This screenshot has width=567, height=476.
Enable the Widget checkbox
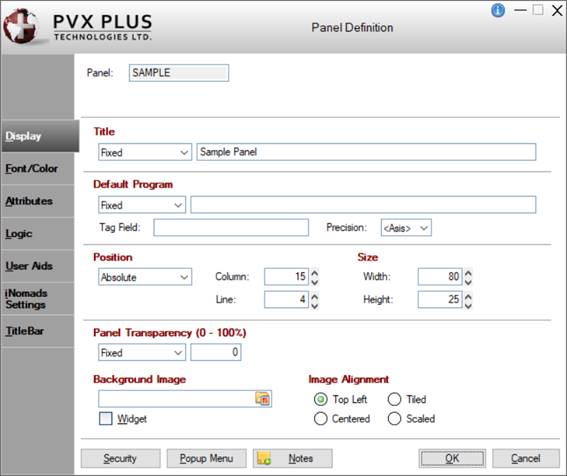(106, 418)
